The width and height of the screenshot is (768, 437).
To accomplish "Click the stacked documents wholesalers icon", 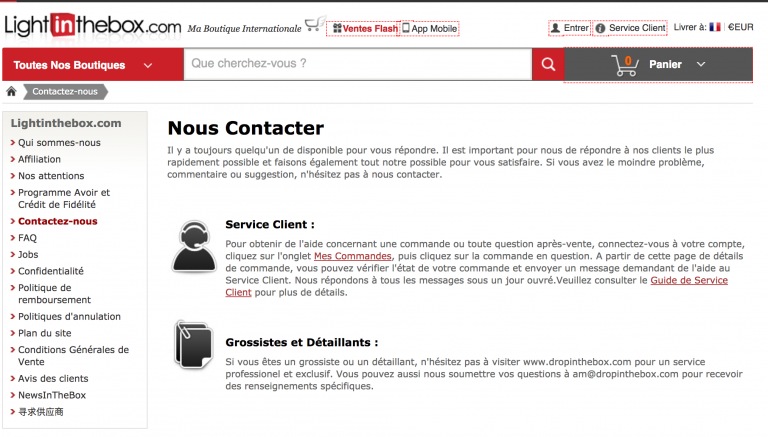I will pos(194,344).
